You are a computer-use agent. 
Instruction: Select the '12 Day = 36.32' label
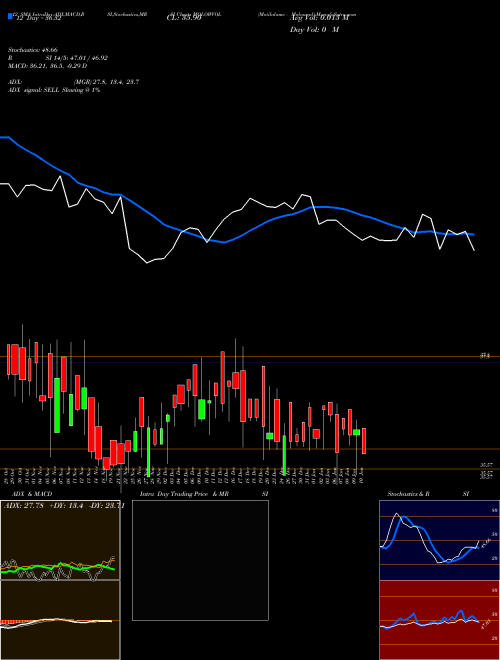(37, 19)
